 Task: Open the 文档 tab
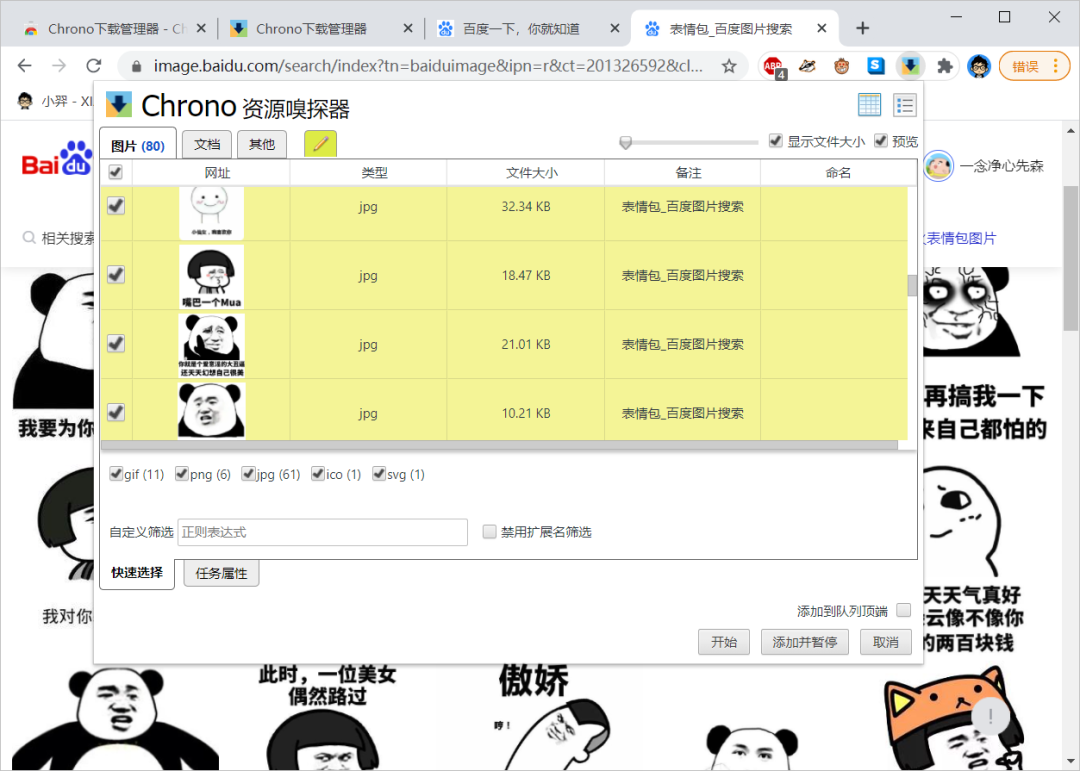coord(207,144)
